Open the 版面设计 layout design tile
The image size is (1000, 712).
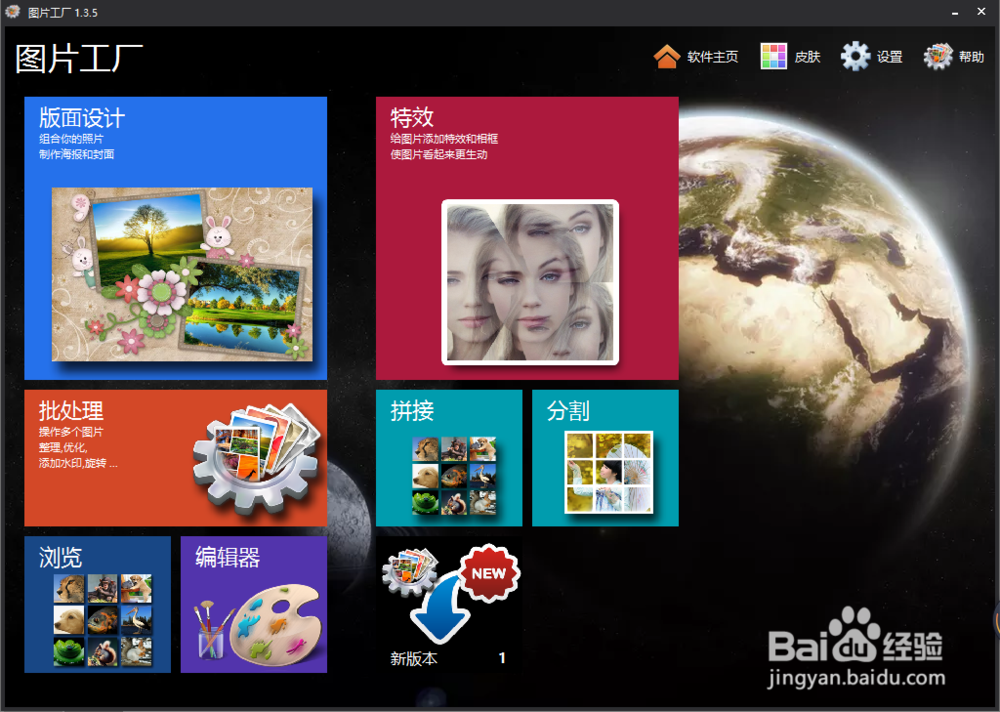click(x=175, y=238)
